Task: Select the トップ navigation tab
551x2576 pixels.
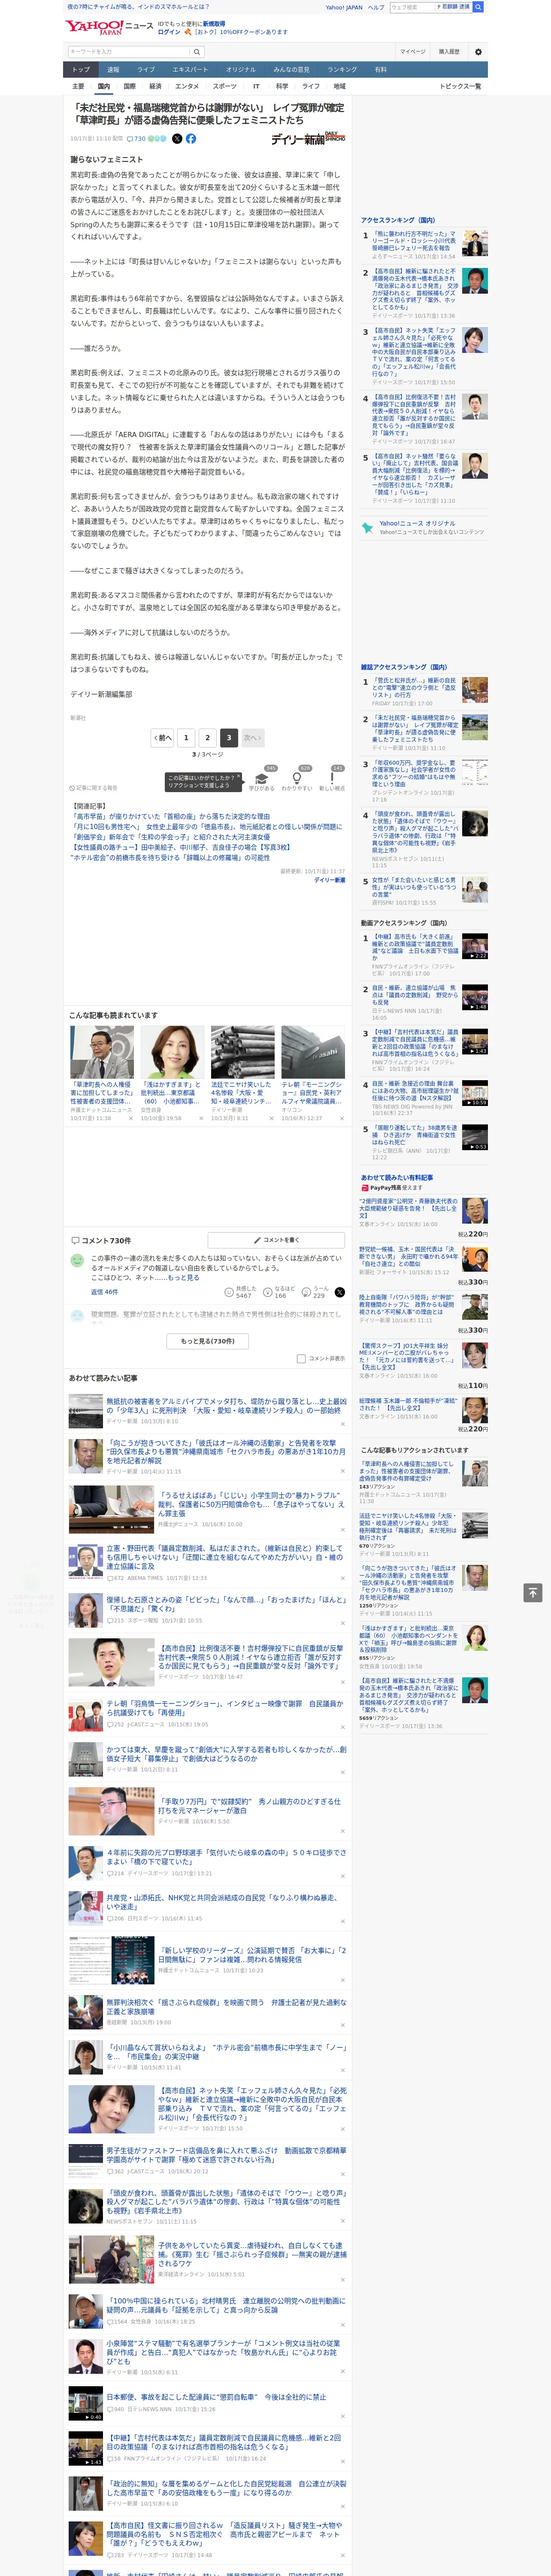Action: coord(81,70)
